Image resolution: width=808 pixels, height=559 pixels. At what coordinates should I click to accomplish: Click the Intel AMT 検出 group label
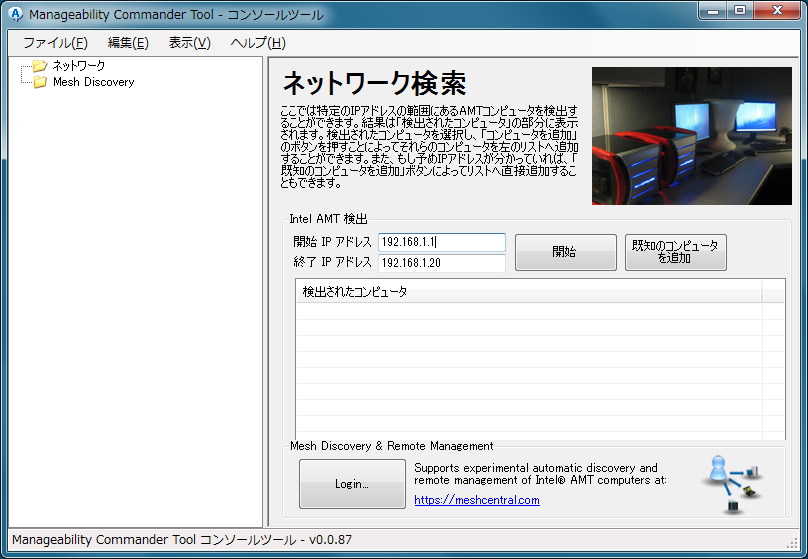tap(328, 219)
